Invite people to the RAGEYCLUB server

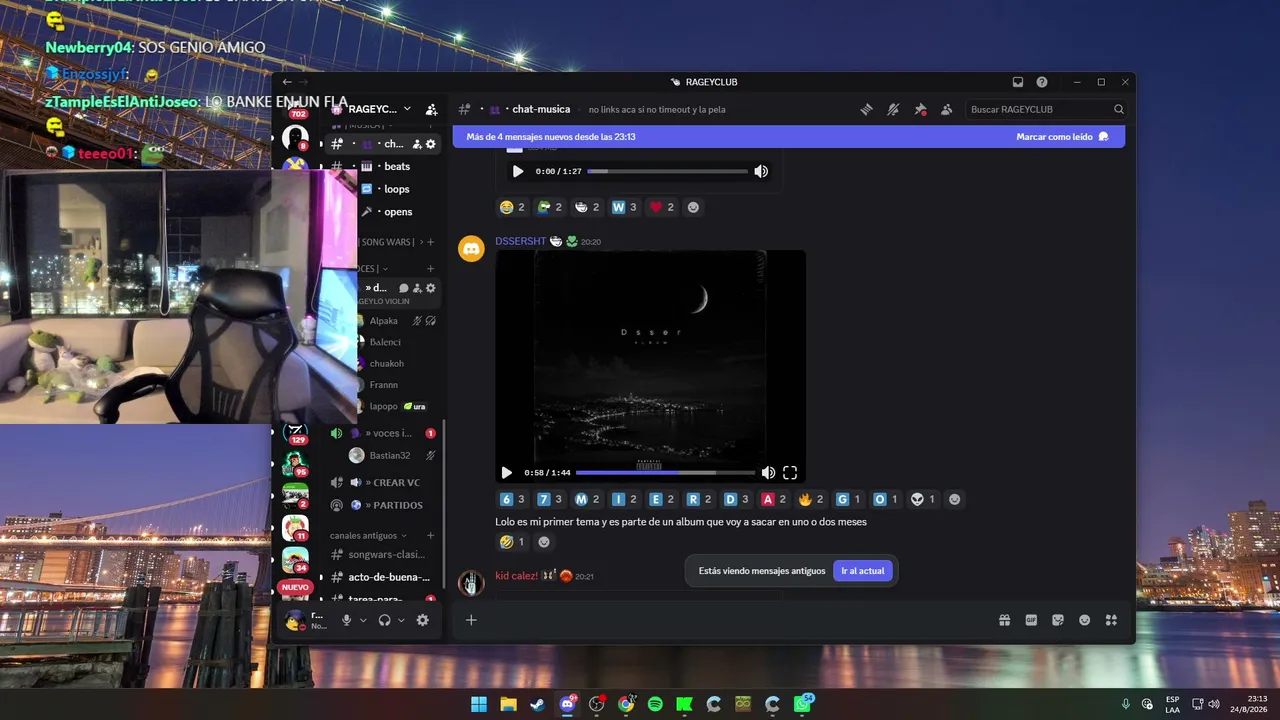(431, 109)
